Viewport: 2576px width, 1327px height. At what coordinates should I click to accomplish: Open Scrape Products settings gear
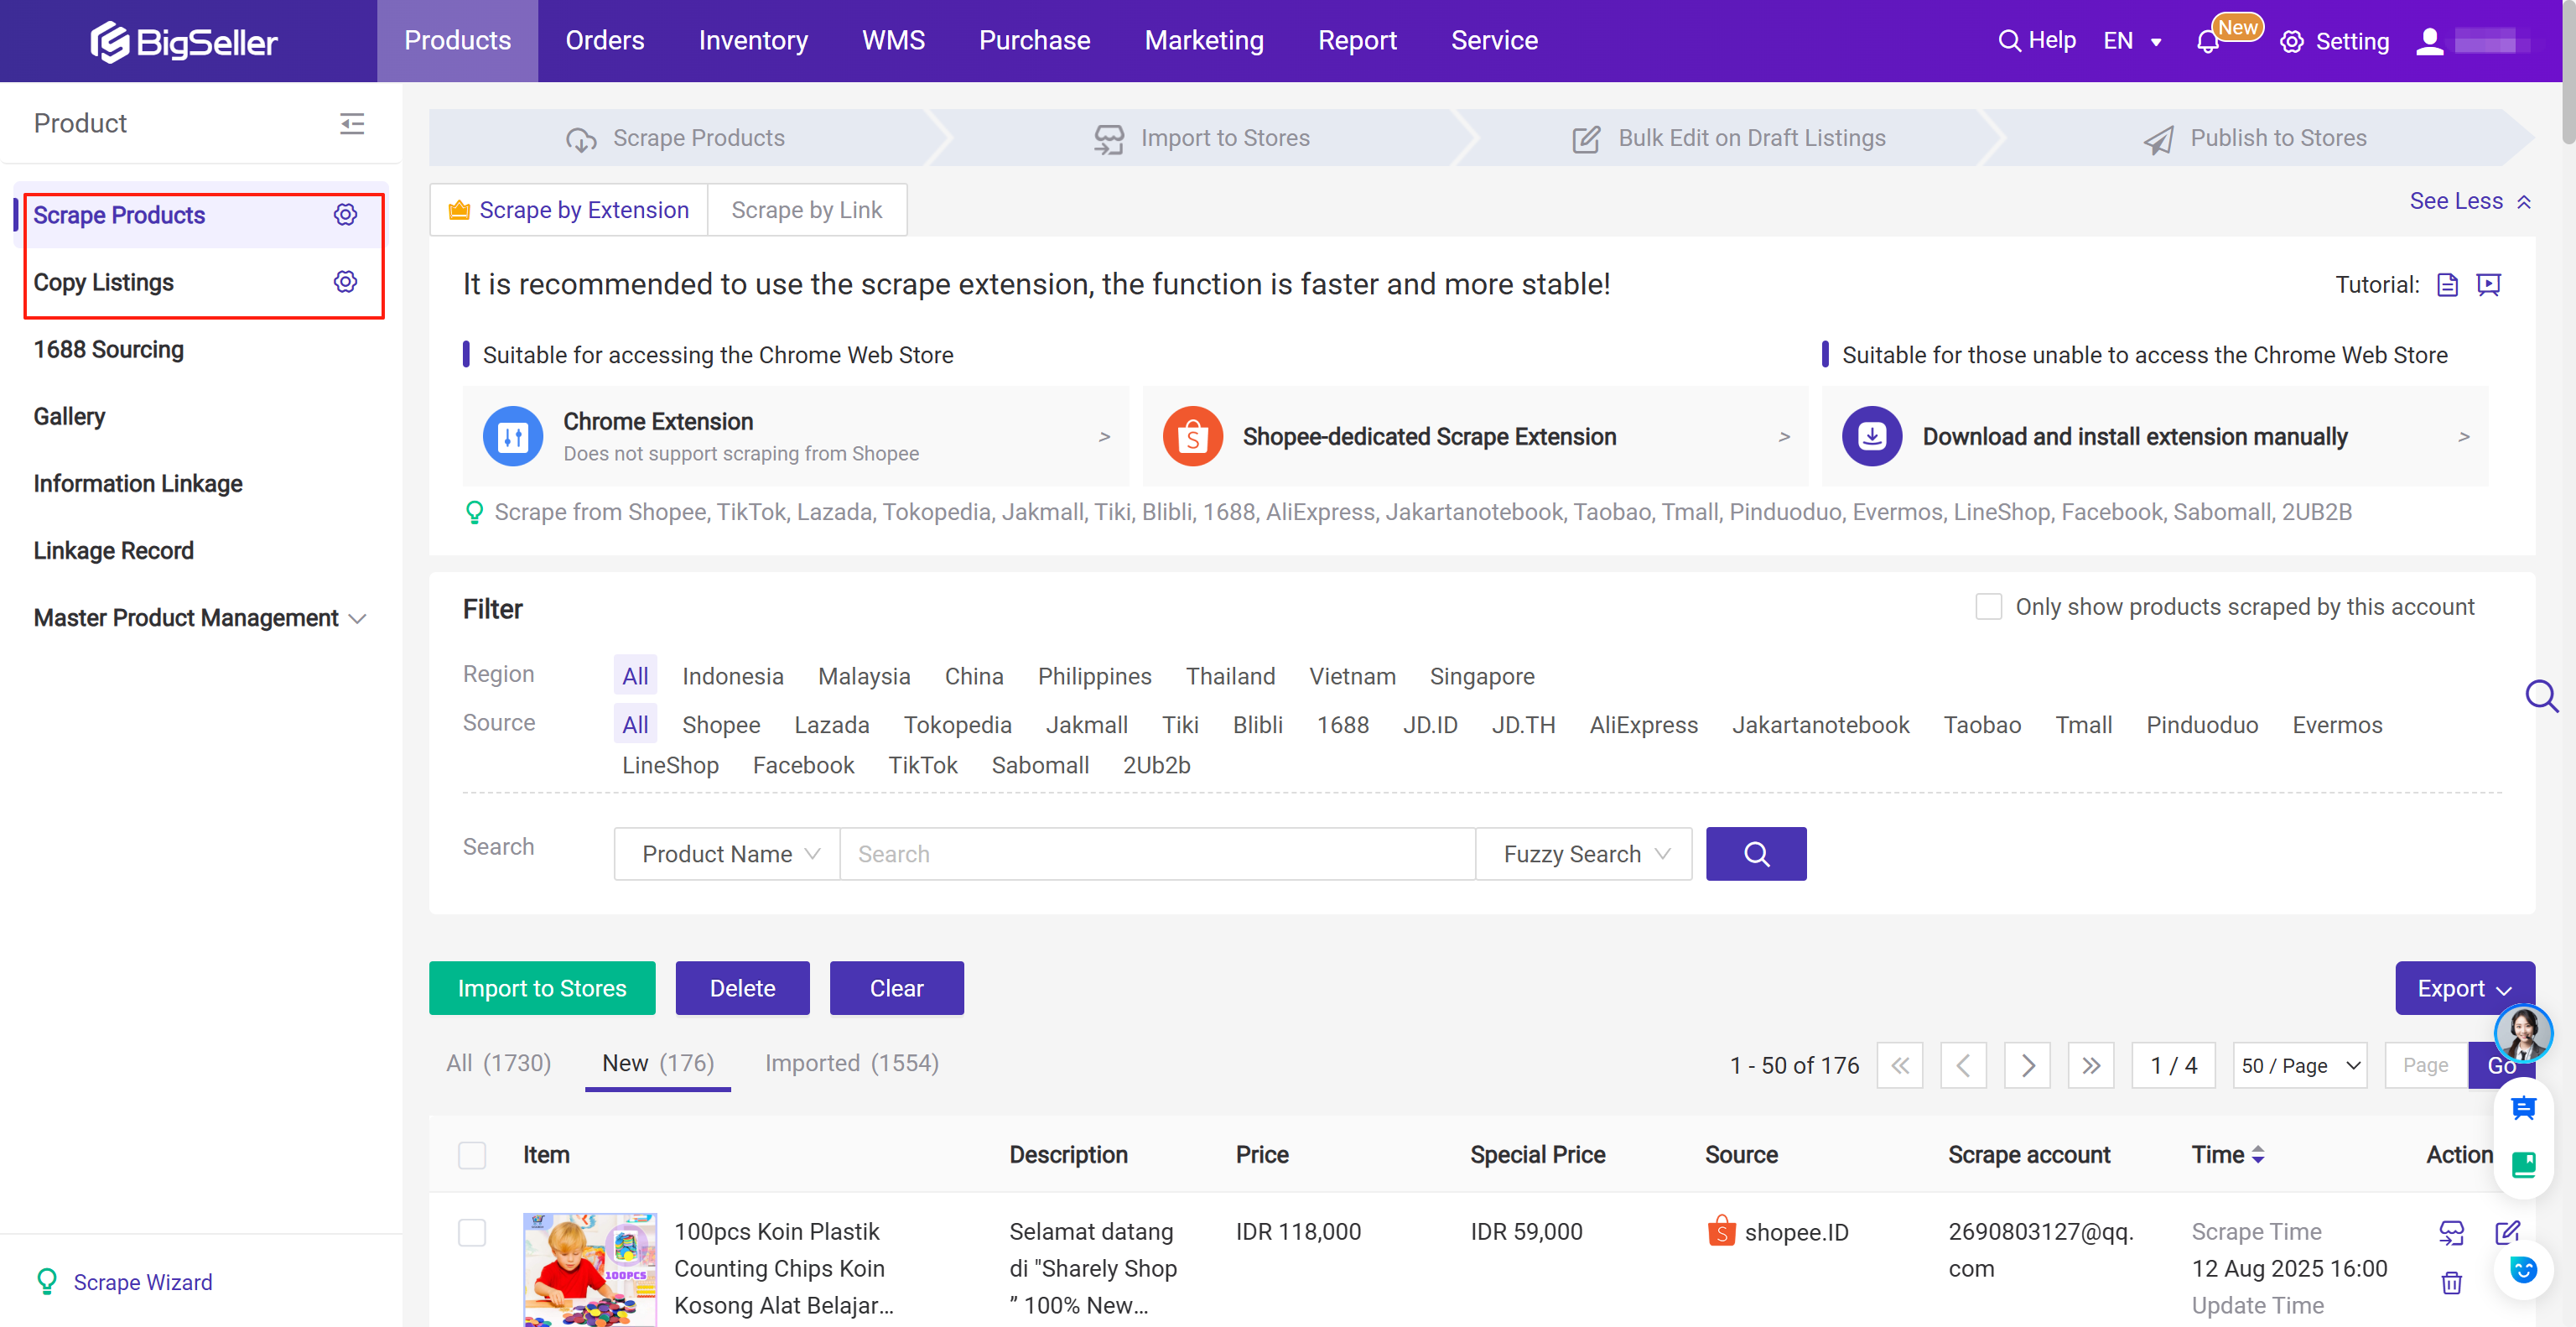(x=345, y=214)
